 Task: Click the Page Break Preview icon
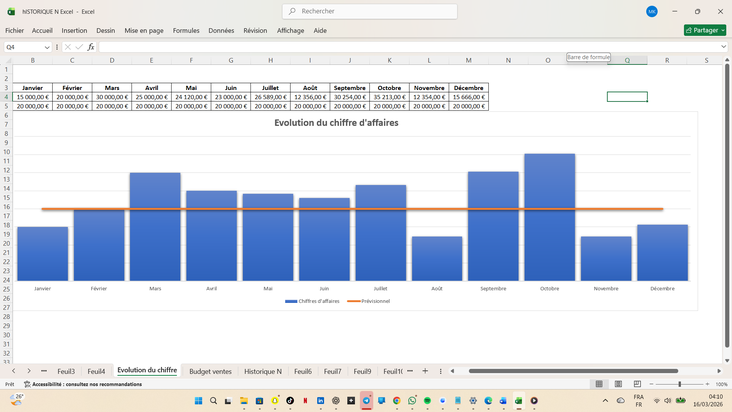(x=637, y=384)
